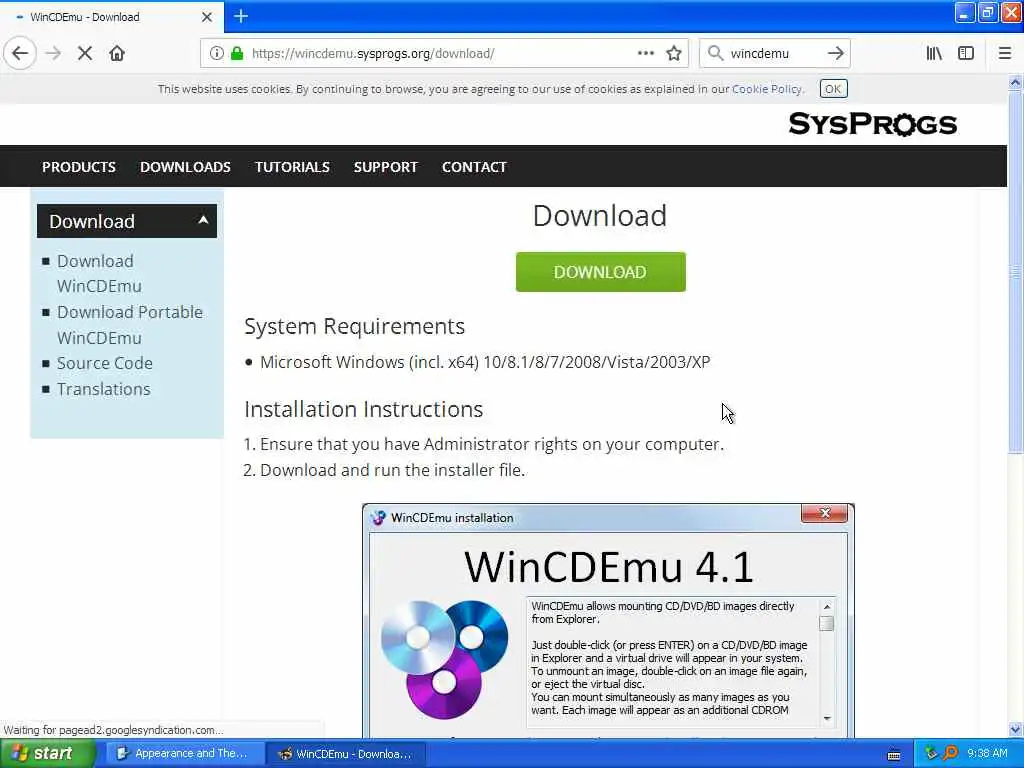Open the Source Code sidebar link
This screenshot has width=1024, height=768.
105,363
